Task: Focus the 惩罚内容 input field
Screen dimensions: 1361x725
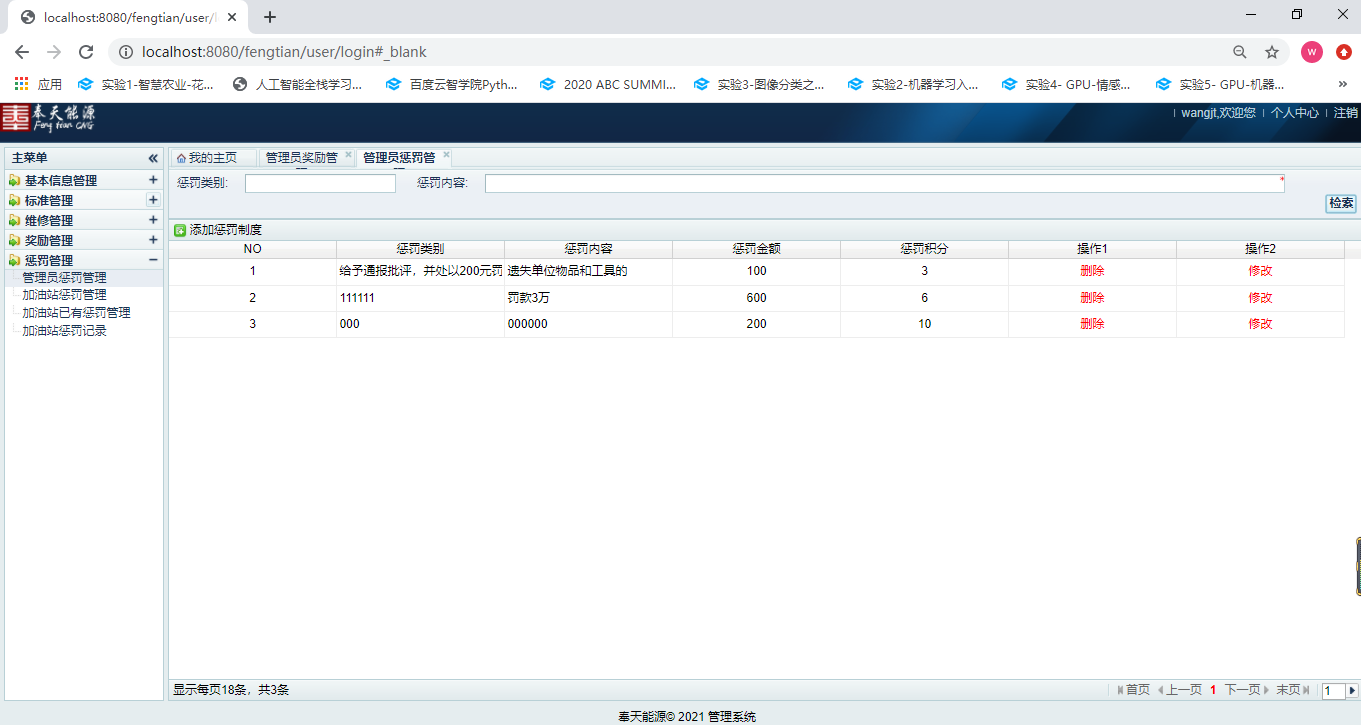Action: point(883,183)
